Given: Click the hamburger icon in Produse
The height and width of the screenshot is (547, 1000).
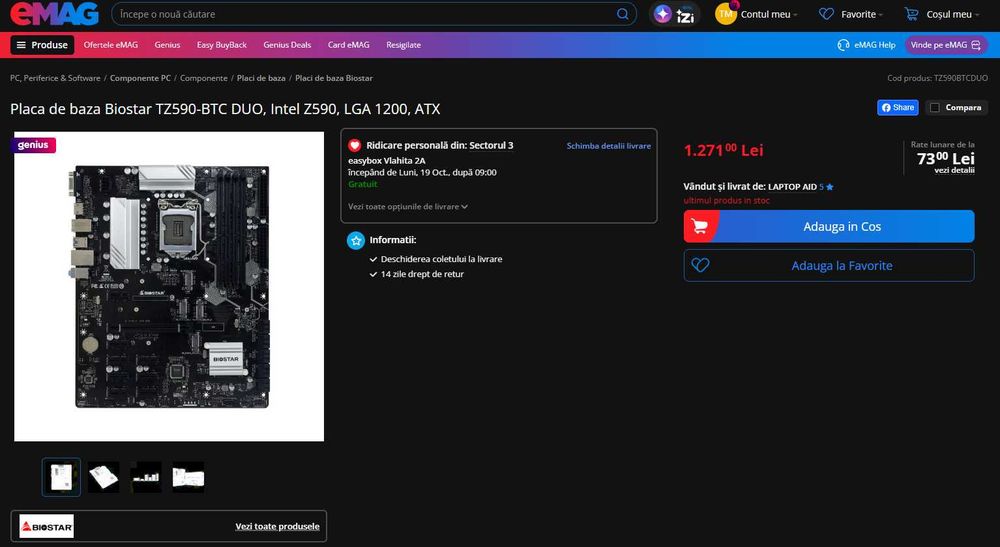Looking at the screenshot, I should 21,45.
